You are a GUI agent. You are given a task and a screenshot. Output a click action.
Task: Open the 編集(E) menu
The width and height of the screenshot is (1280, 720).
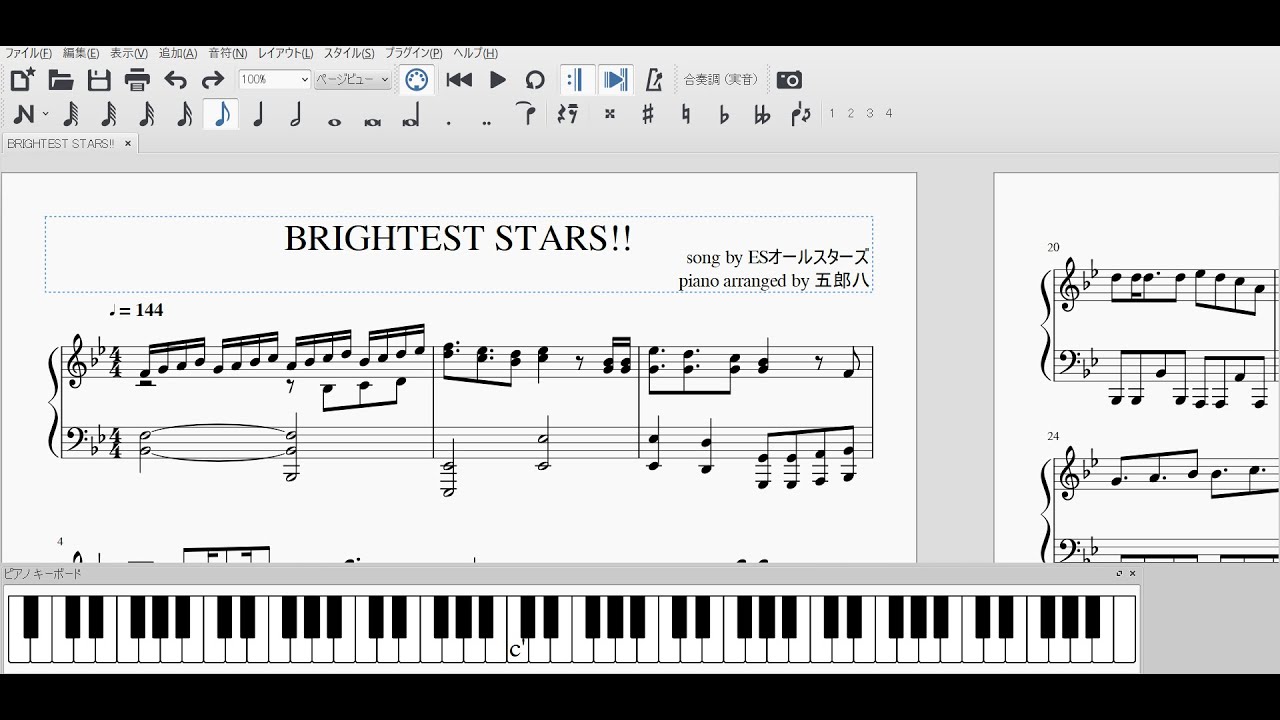point(81,53)
